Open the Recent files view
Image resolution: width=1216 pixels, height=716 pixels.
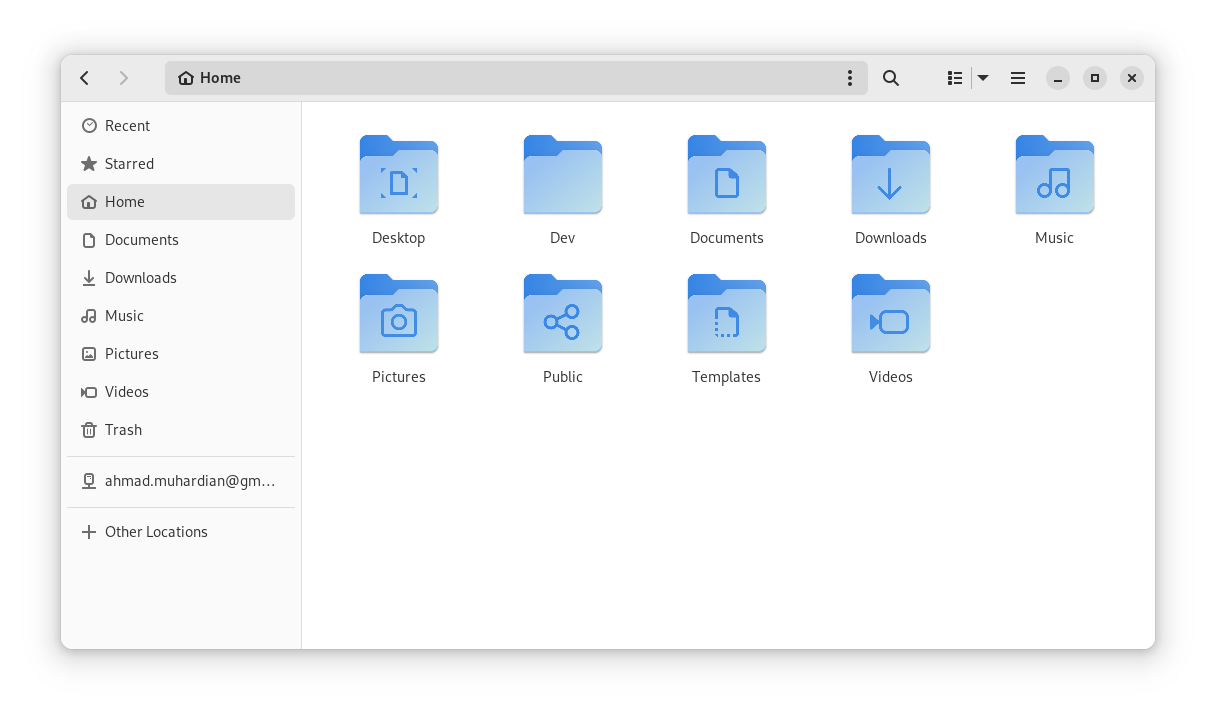(x=127, y=125)
